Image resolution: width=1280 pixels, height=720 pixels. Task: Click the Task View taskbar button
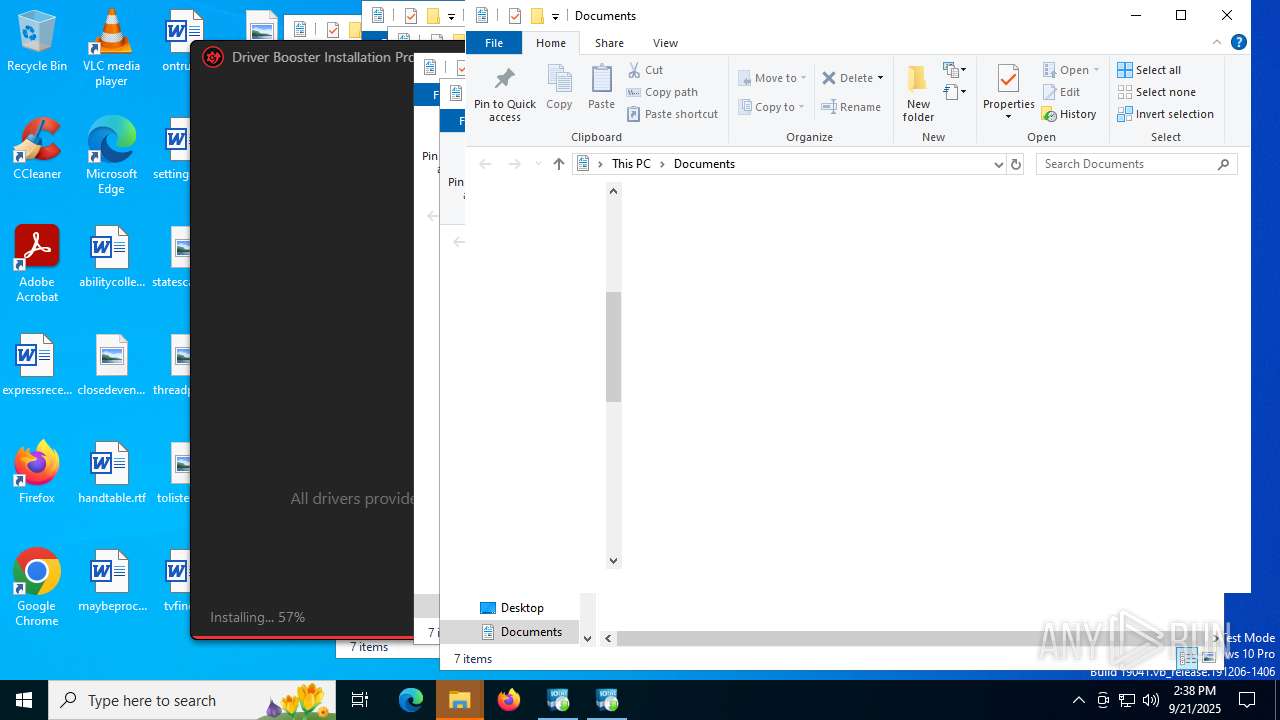tap(361, 700)
